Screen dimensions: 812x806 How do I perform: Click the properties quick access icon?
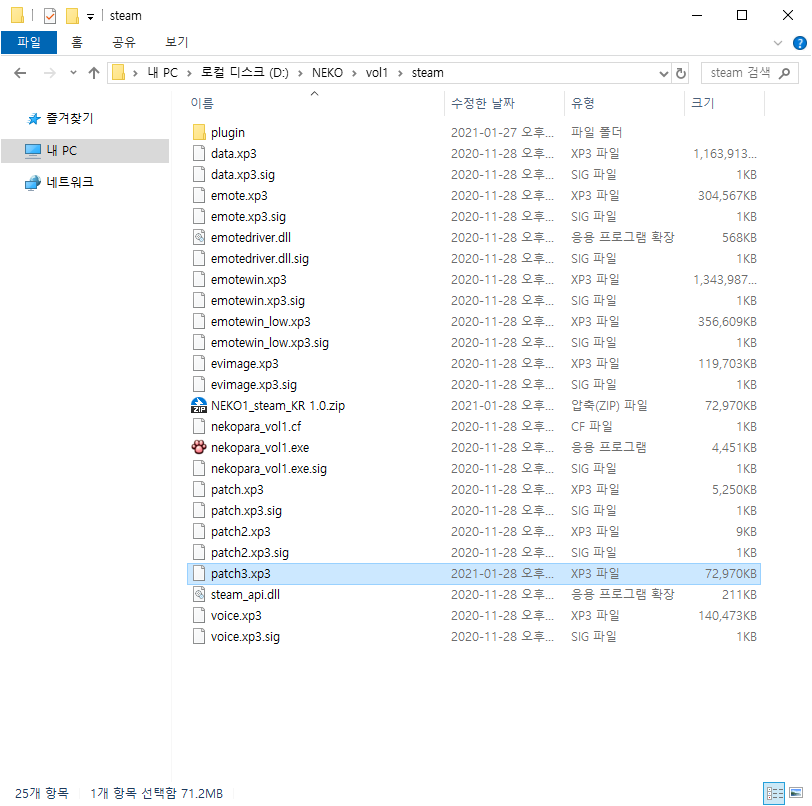pyautogui.click(x=50, y=16)
